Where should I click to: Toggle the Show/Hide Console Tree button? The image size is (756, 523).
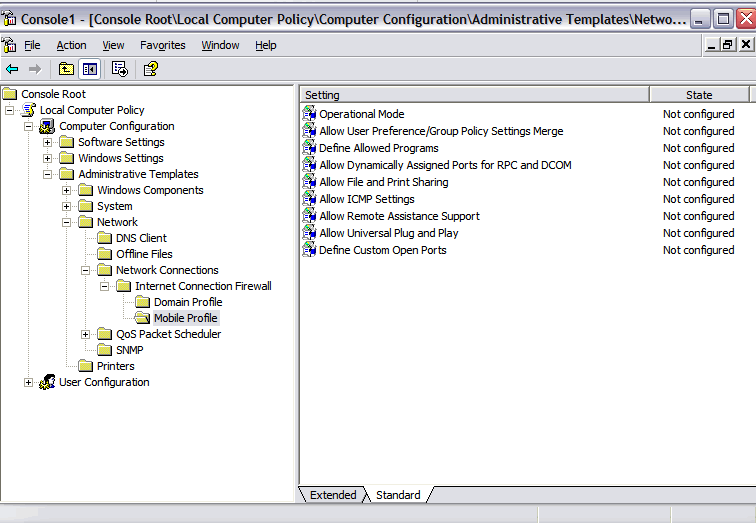(x=90, y=69)
